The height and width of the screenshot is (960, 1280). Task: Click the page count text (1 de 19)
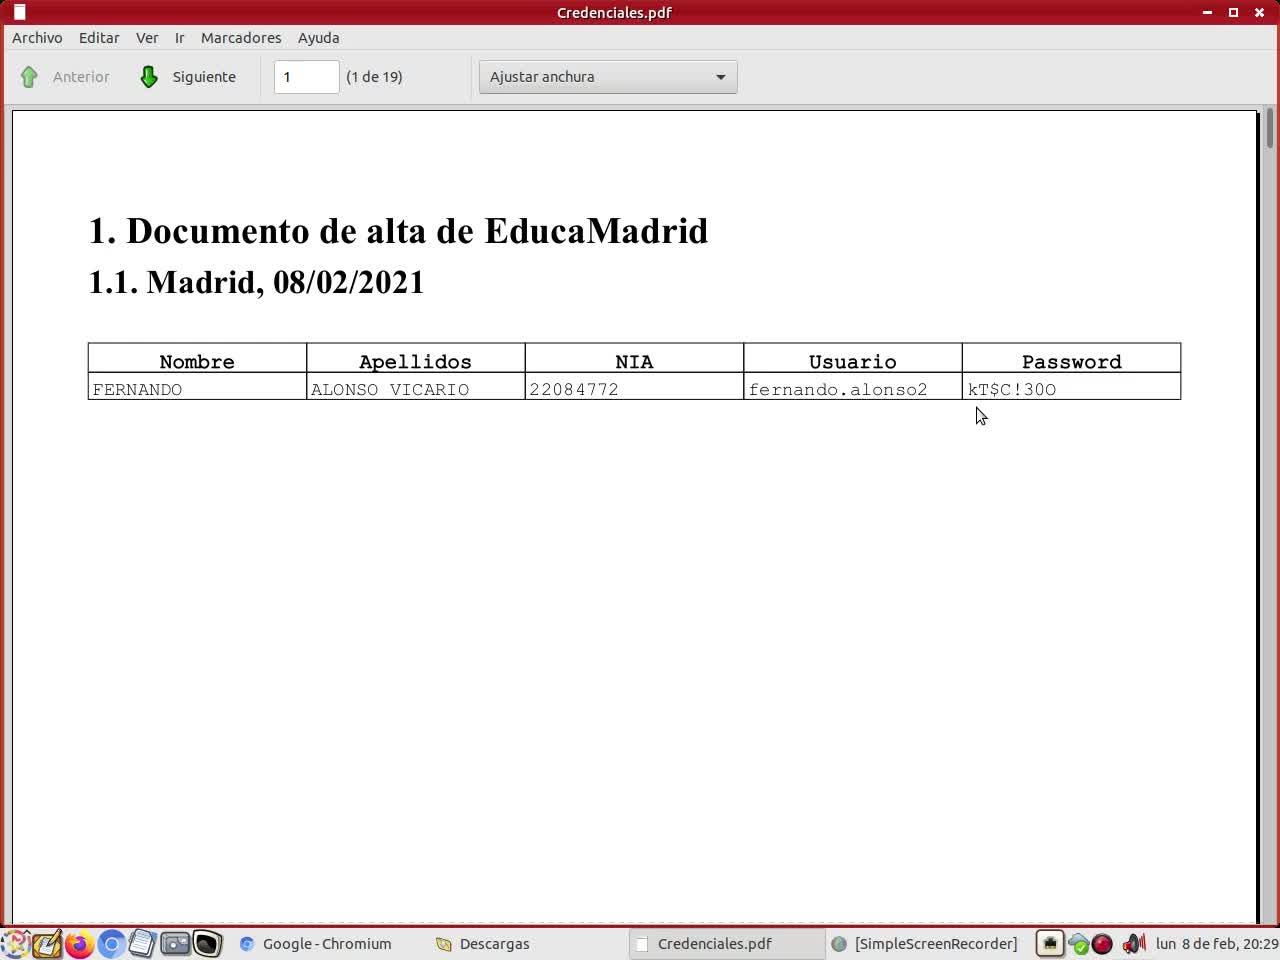[374, 77]
